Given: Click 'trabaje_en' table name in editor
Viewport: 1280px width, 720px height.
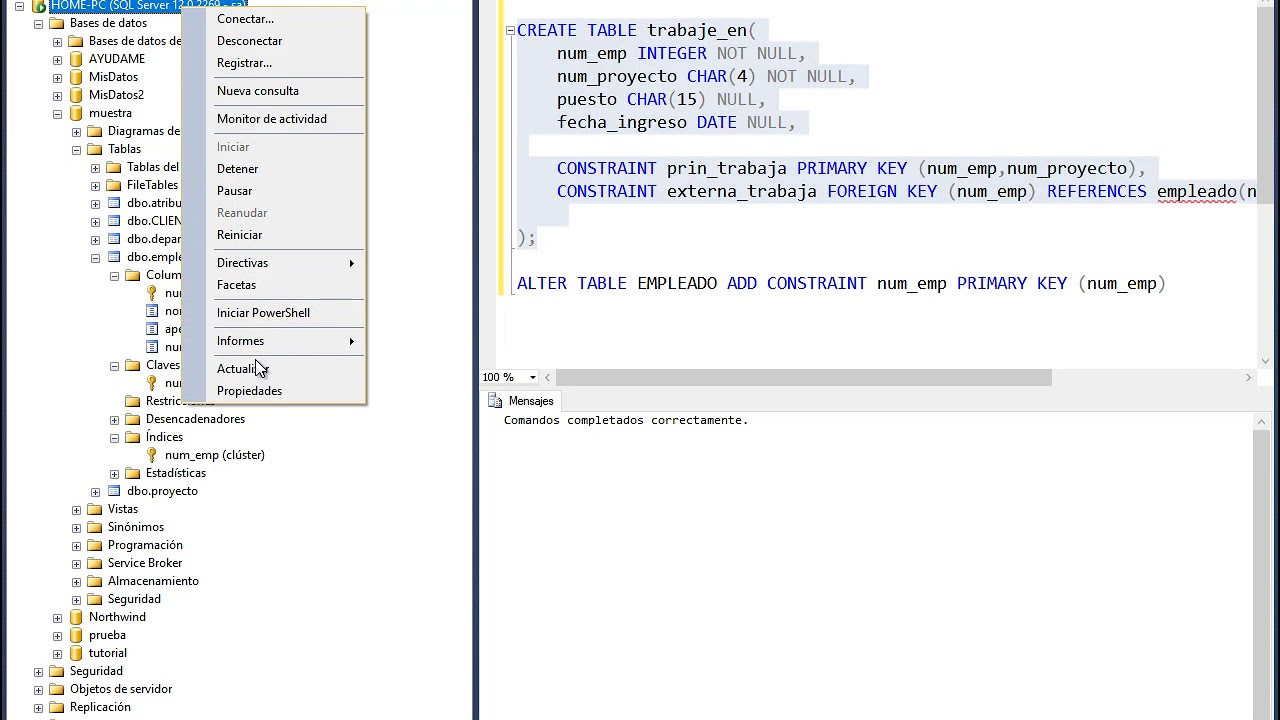Looking at the screenshot, I should click(697, 31).
